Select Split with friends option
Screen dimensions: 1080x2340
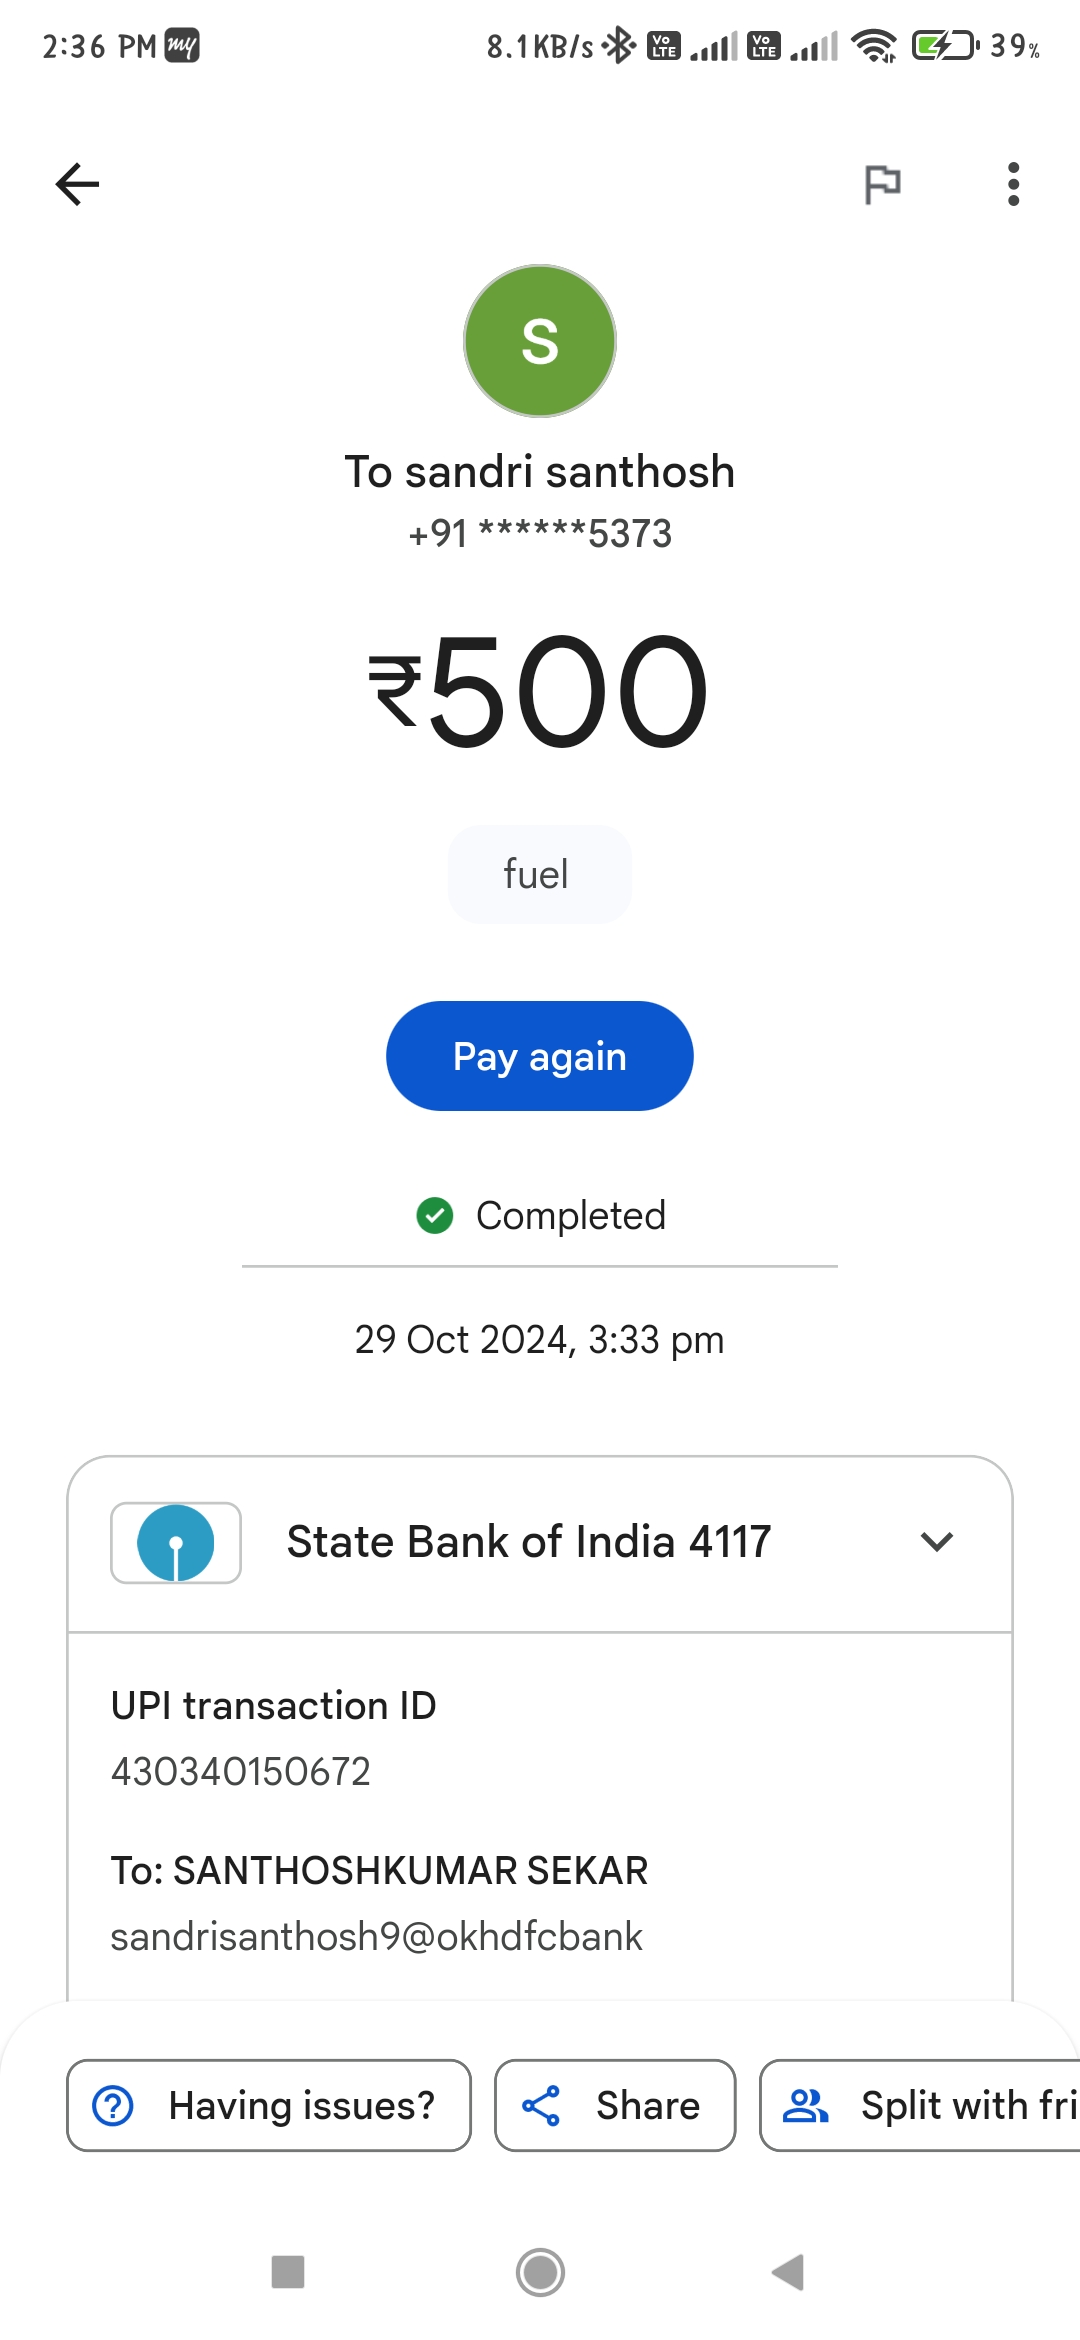[920, 2105]
